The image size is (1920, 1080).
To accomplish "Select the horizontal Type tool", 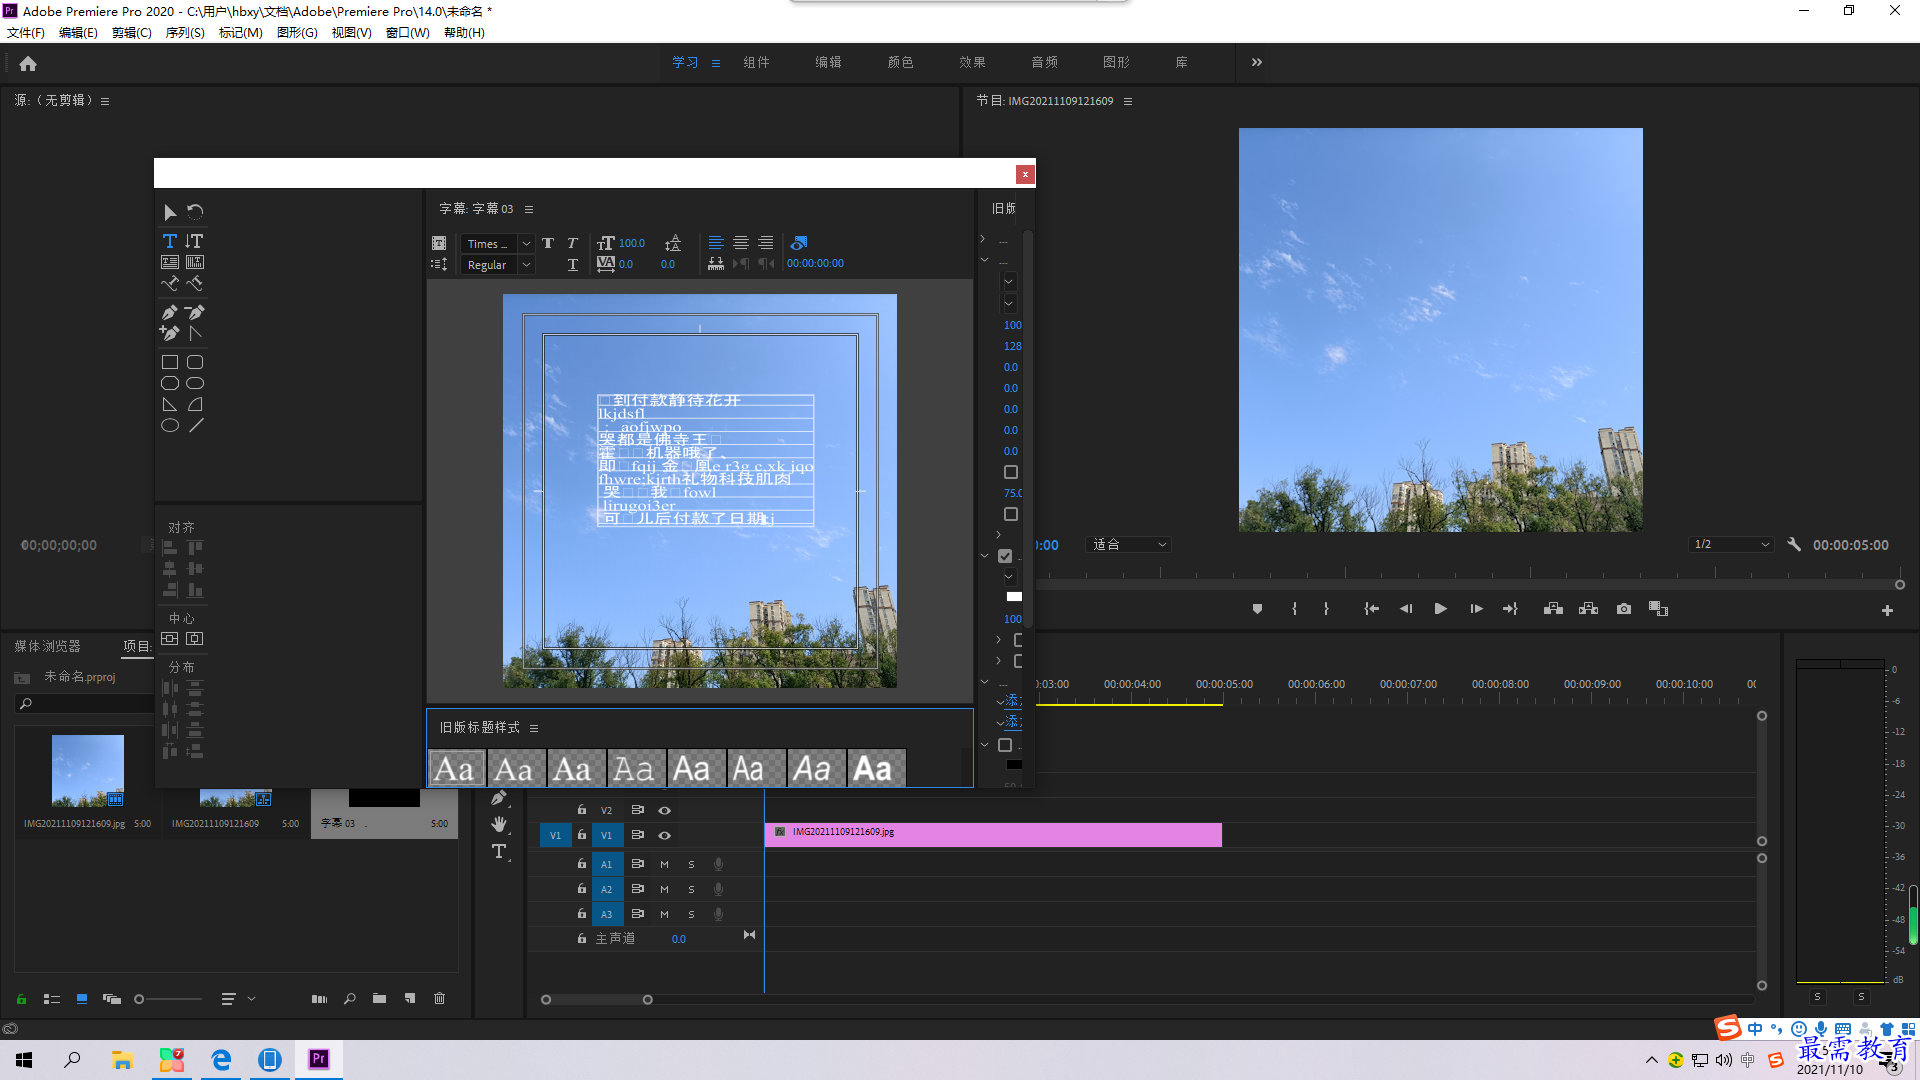I will click(x=170, y=241).
